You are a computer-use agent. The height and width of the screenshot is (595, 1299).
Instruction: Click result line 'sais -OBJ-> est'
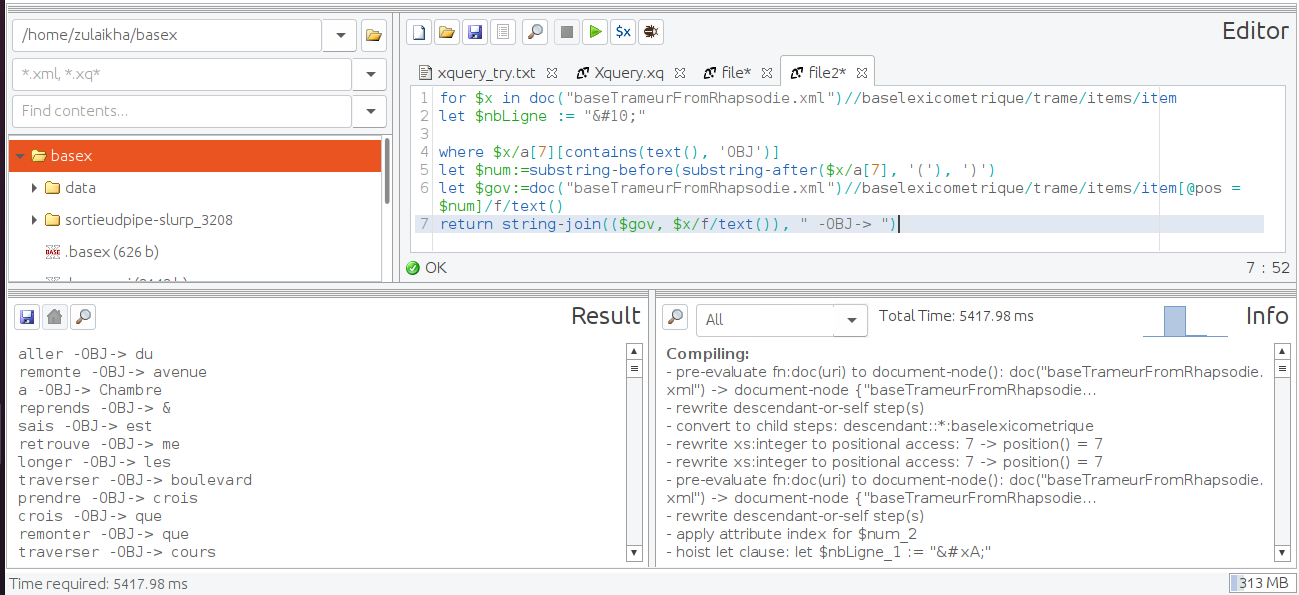tap(86, 426)
